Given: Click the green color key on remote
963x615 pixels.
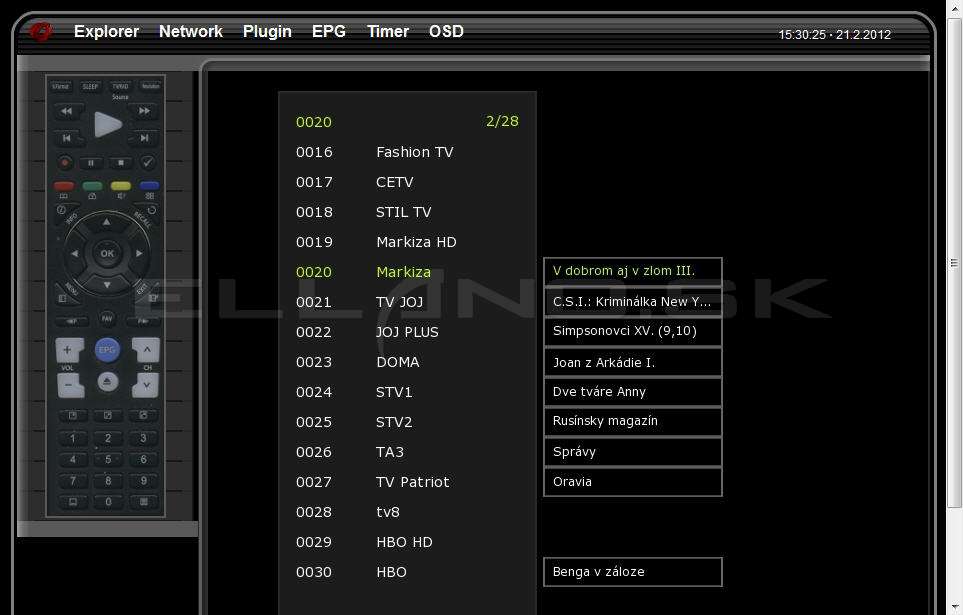Looking at the screenshot, I should [92, 186].
